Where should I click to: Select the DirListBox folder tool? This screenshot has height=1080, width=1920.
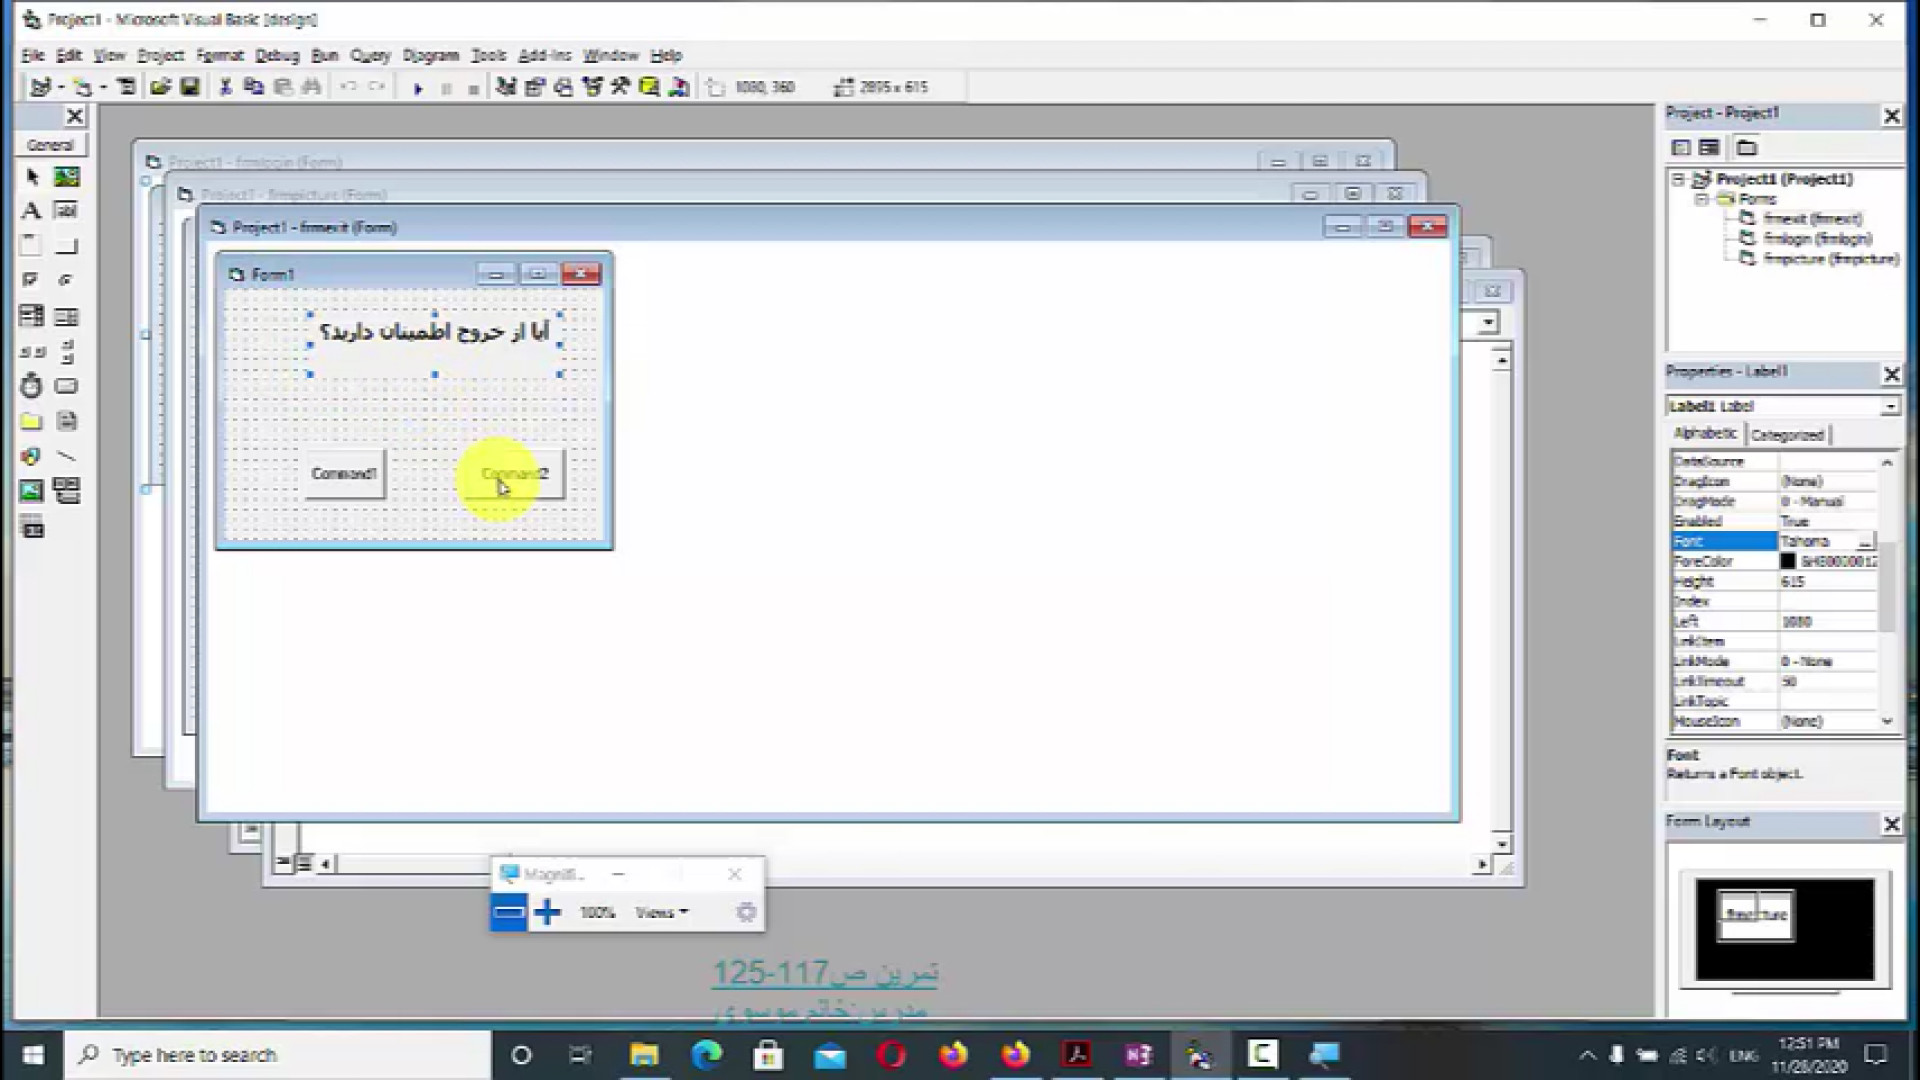31,421
